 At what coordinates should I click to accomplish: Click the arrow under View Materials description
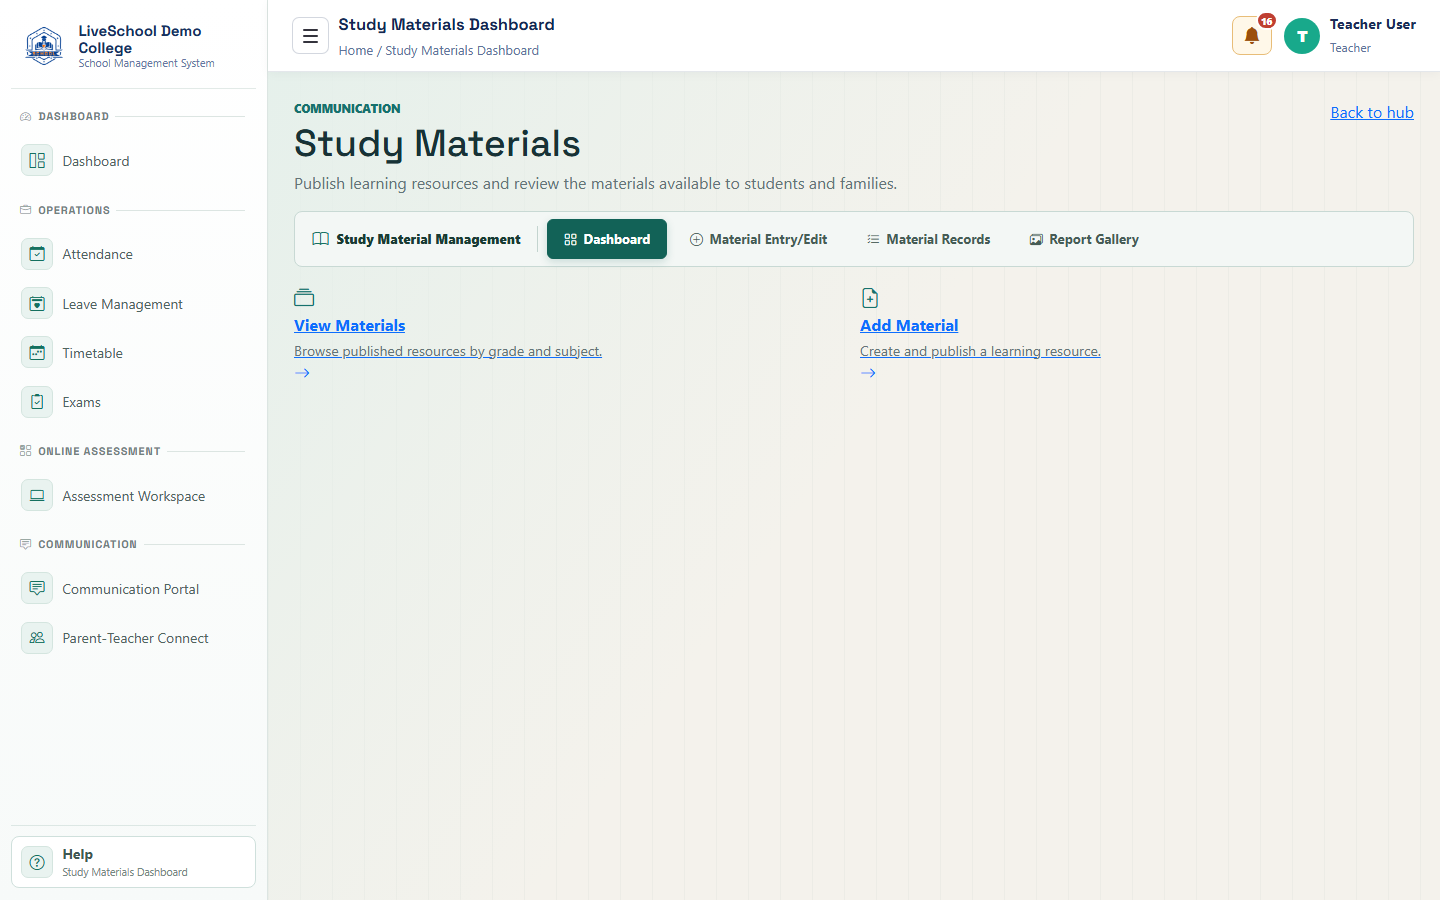point(302,373)
